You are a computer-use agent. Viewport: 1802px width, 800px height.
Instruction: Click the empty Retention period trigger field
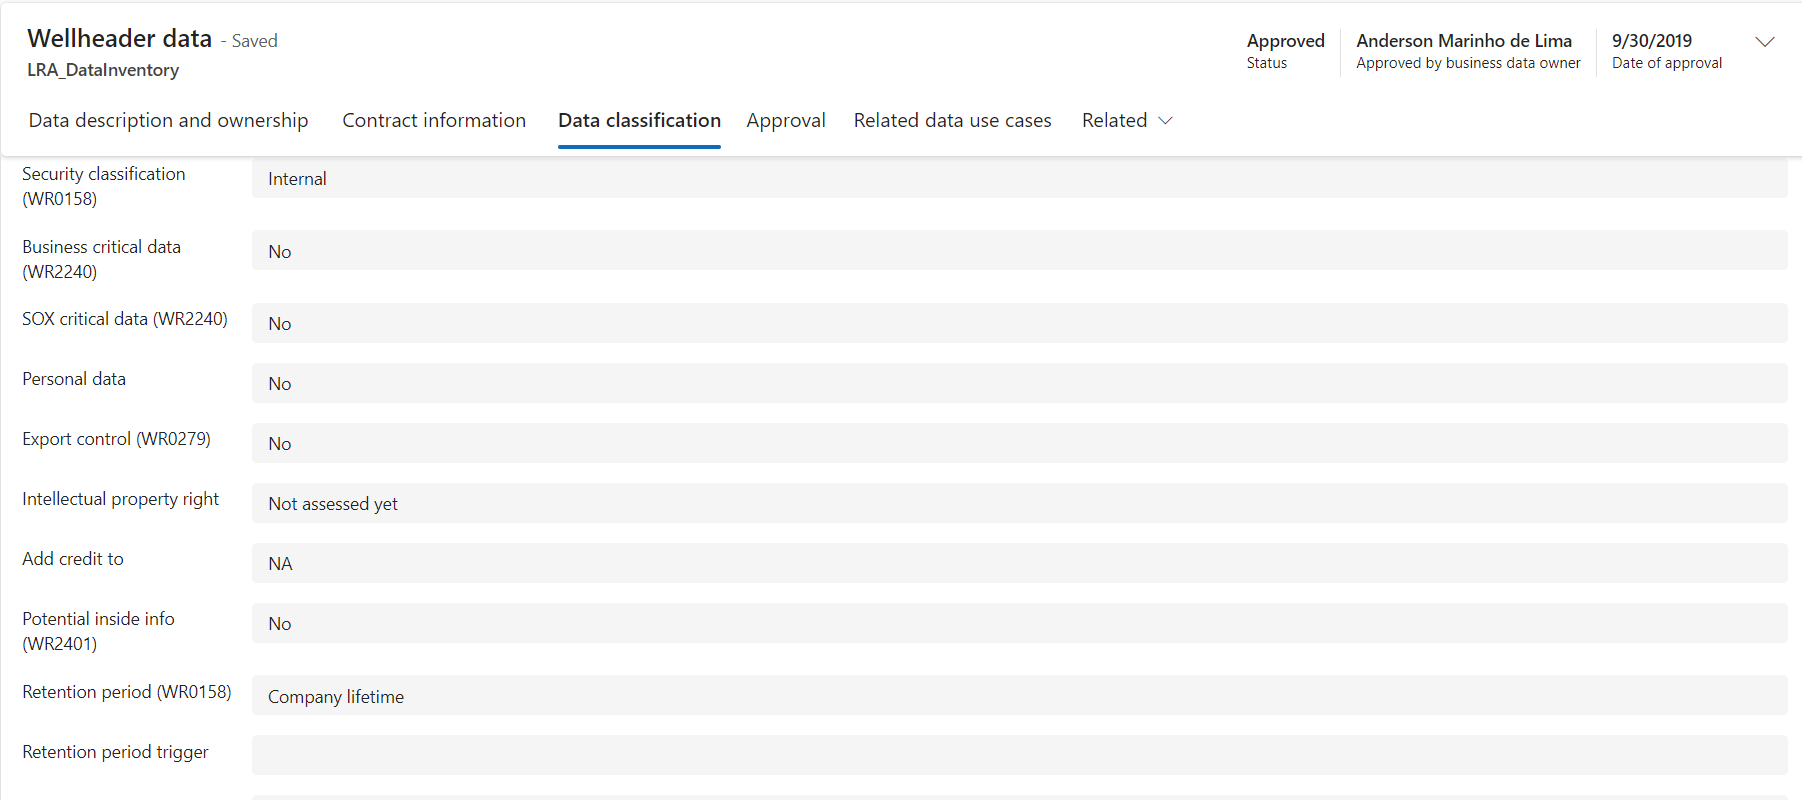click(1018, 755)
